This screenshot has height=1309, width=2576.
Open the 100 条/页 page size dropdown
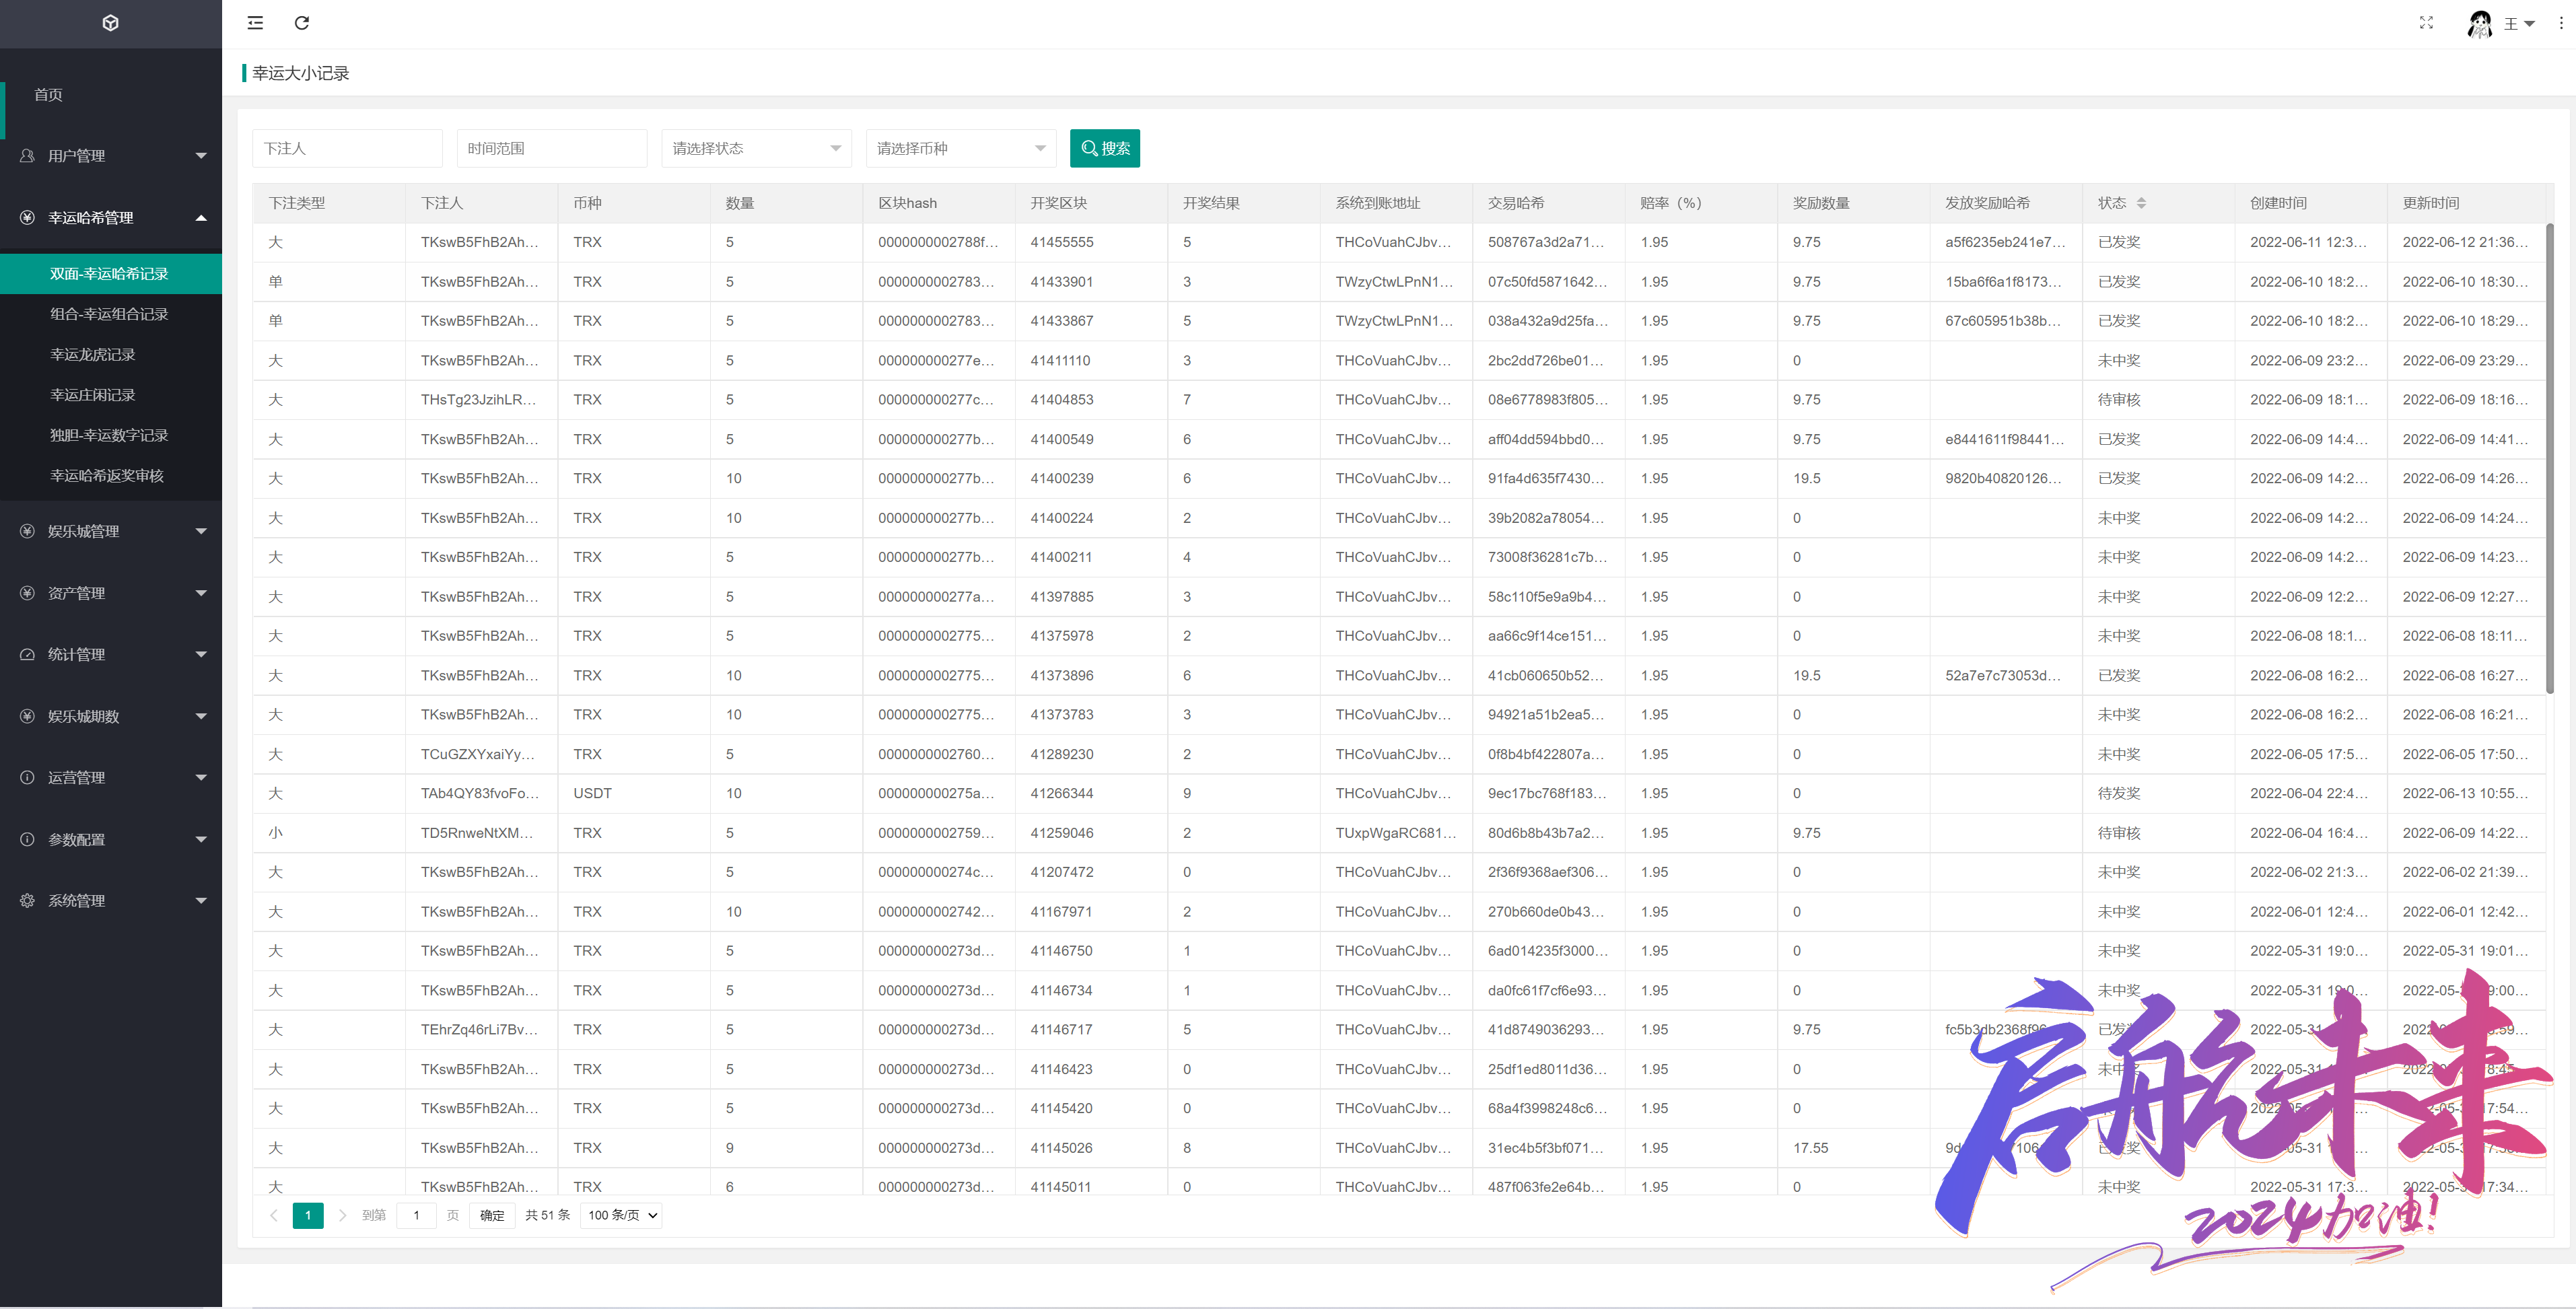(x=622, y=1215)
